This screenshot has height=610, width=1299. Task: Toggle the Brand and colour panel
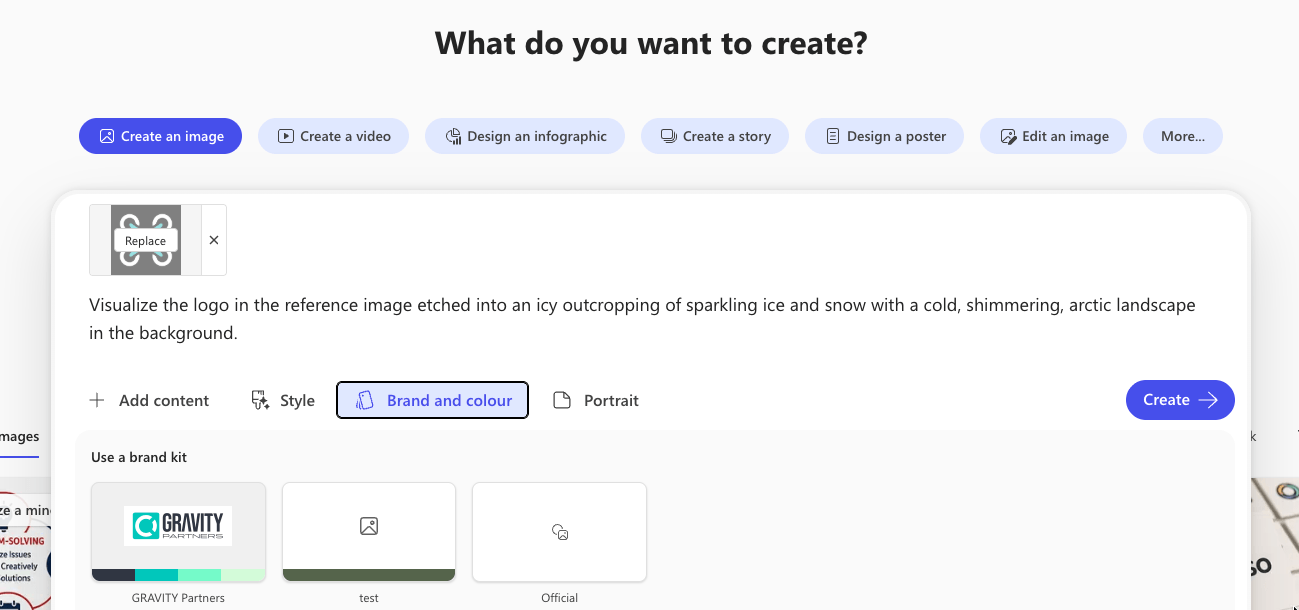(x=432, y=400)
